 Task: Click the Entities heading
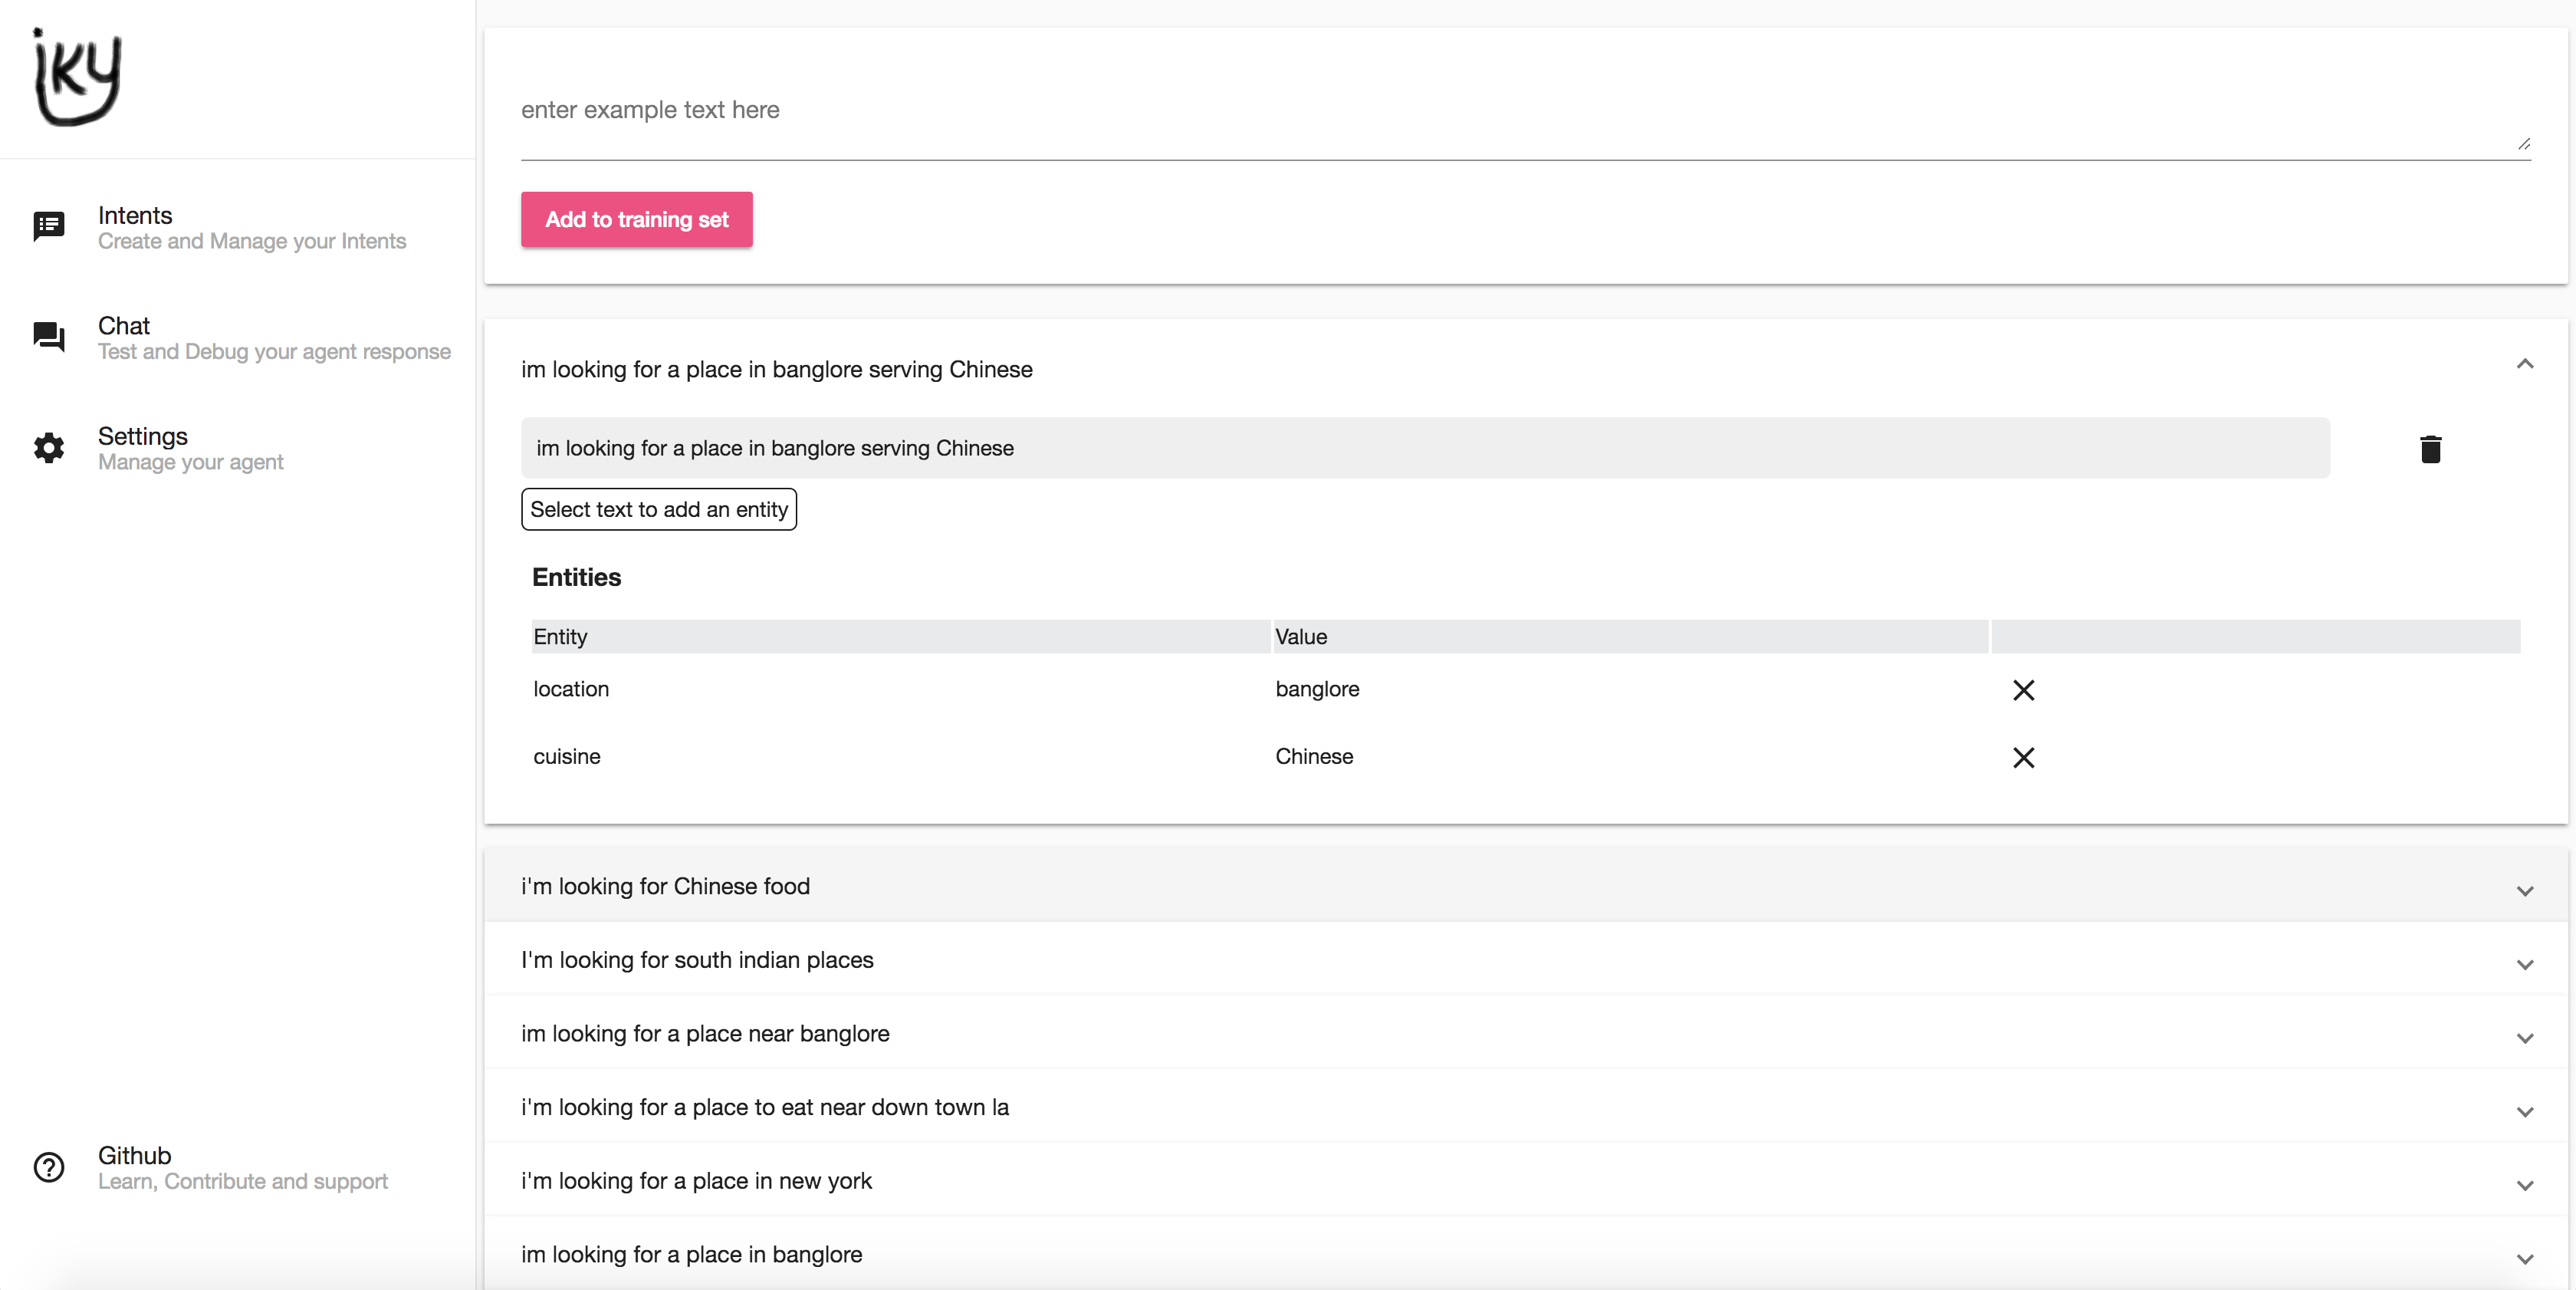576,577
